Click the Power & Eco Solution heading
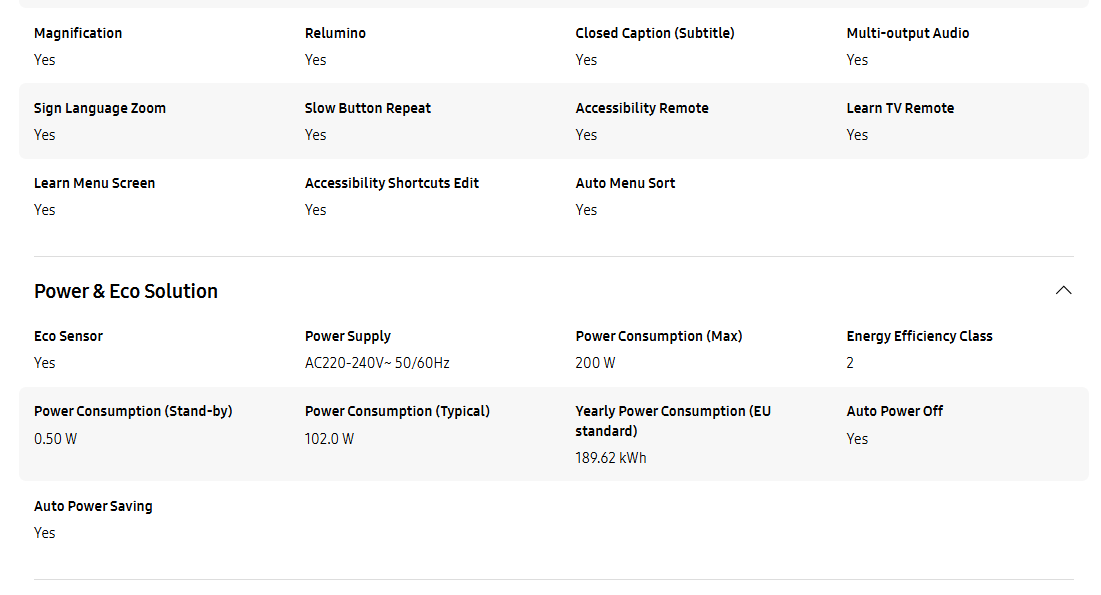1101x595 pixels. [x=126, y=291]
